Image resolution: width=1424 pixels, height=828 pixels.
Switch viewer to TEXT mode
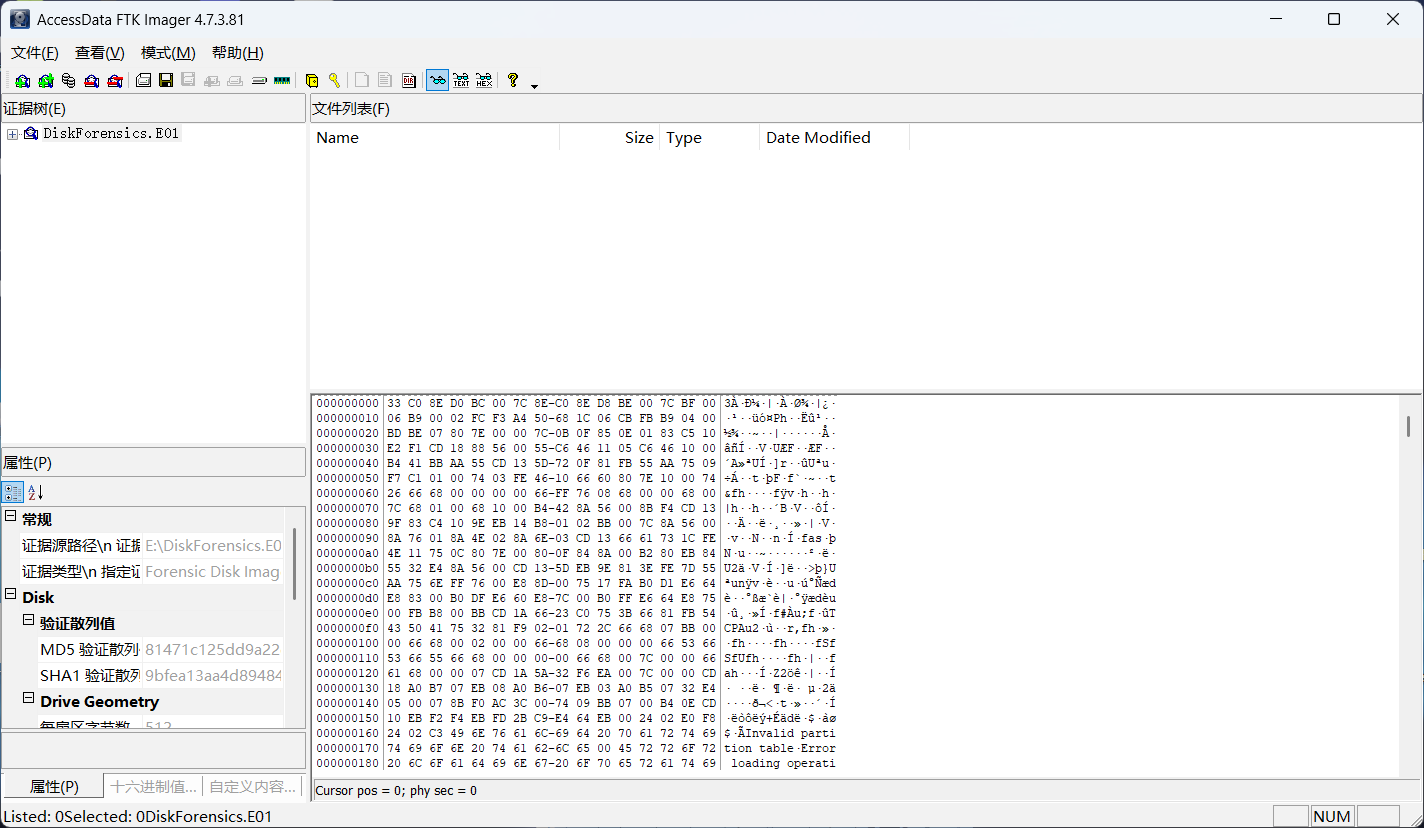[461, 81]
